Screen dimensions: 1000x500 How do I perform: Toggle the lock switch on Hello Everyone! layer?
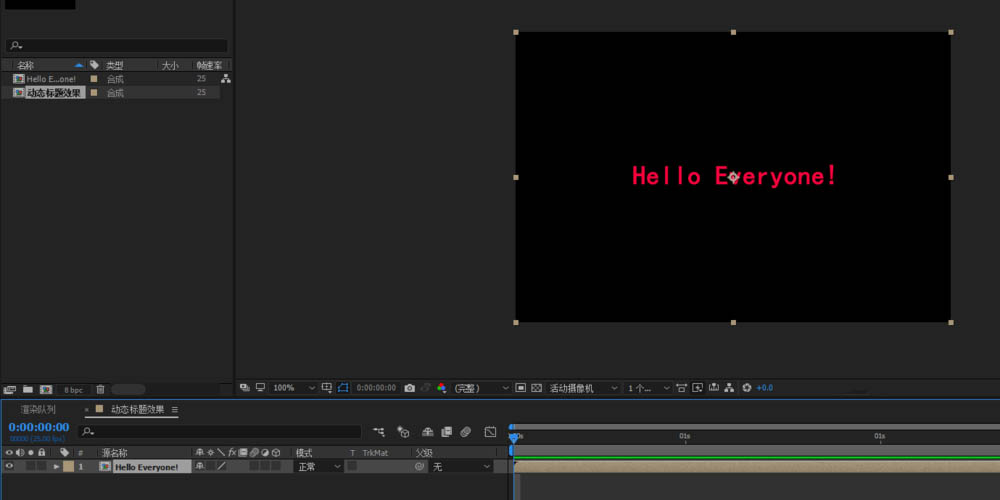tap(41, 467)
